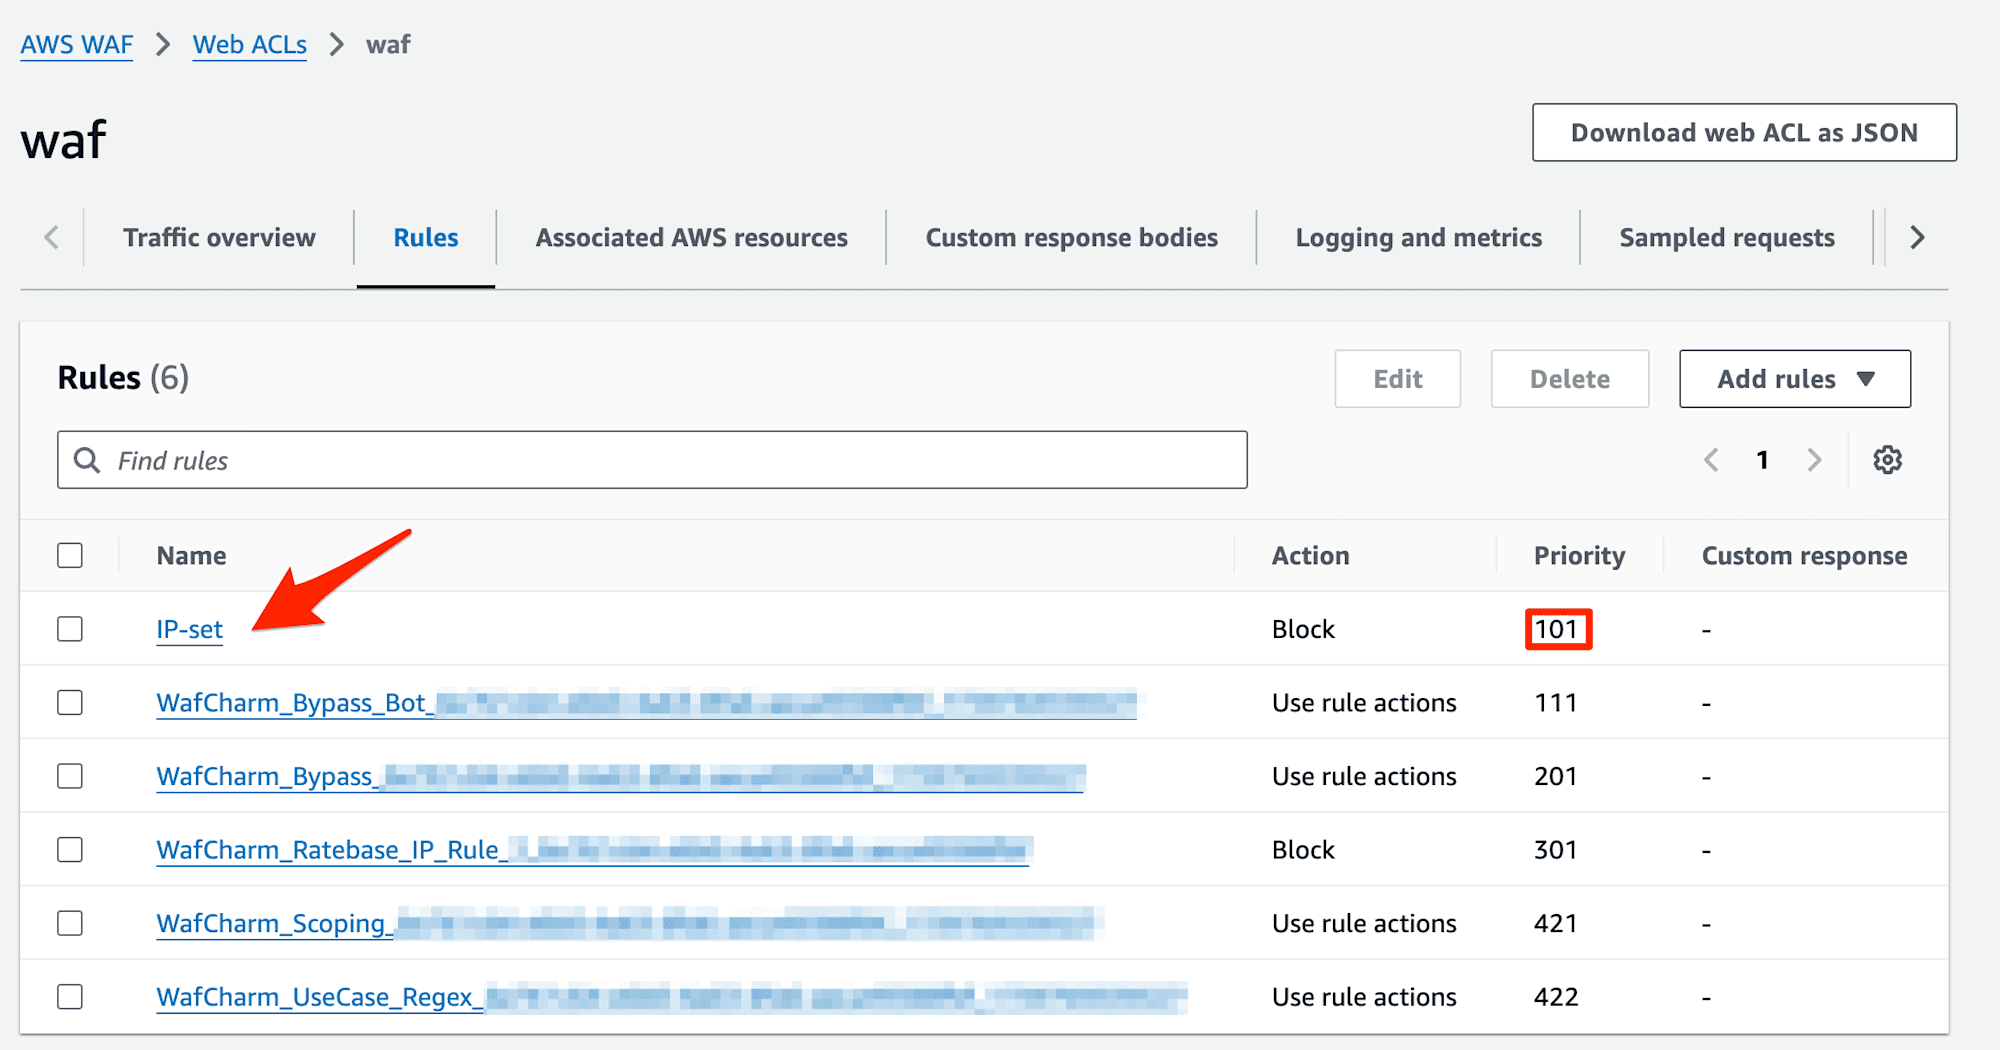Image resolution: width=2000 pixels, height=1050 pixels.
Task: Click Use rule actions in priority 422 row
Action: 1364,997
